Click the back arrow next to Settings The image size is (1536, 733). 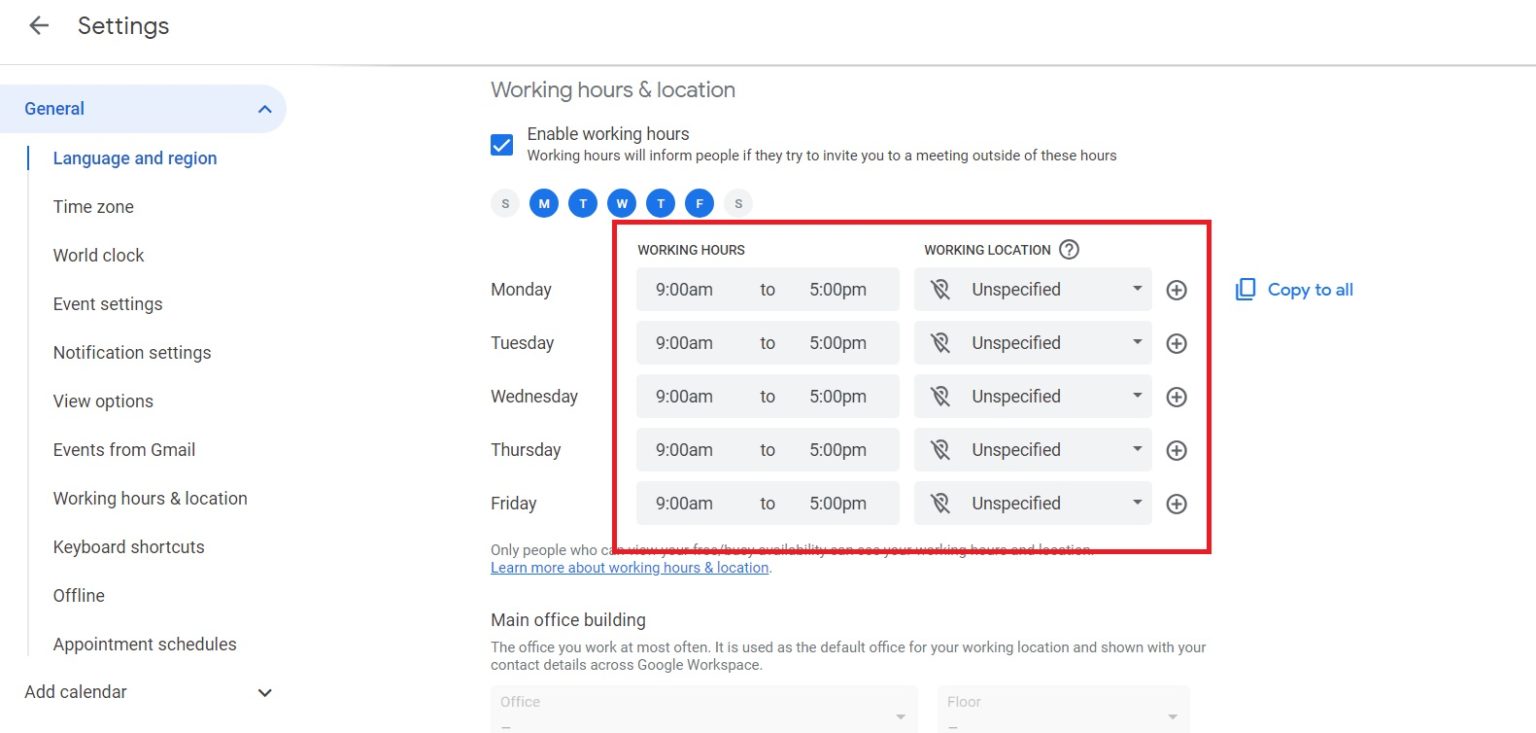click(x=39, y=26)
